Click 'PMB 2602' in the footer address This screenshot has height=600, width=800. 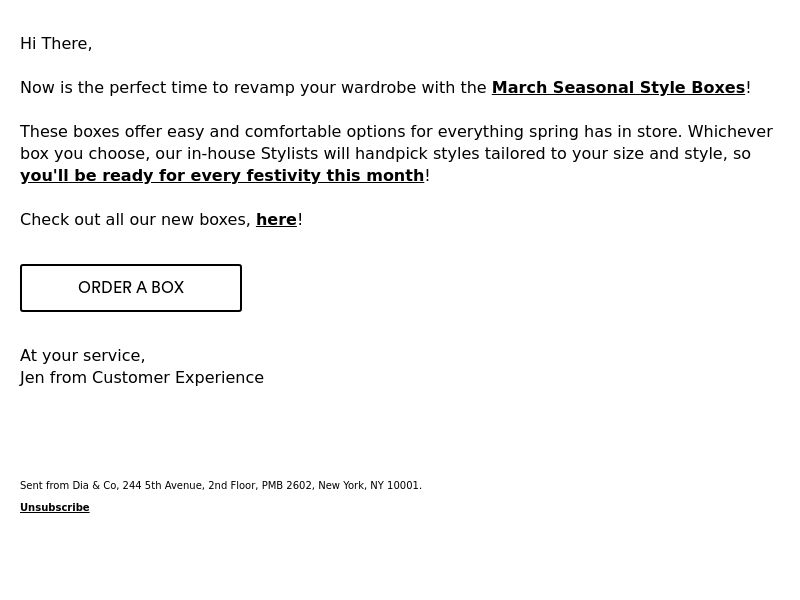point(287,485)
